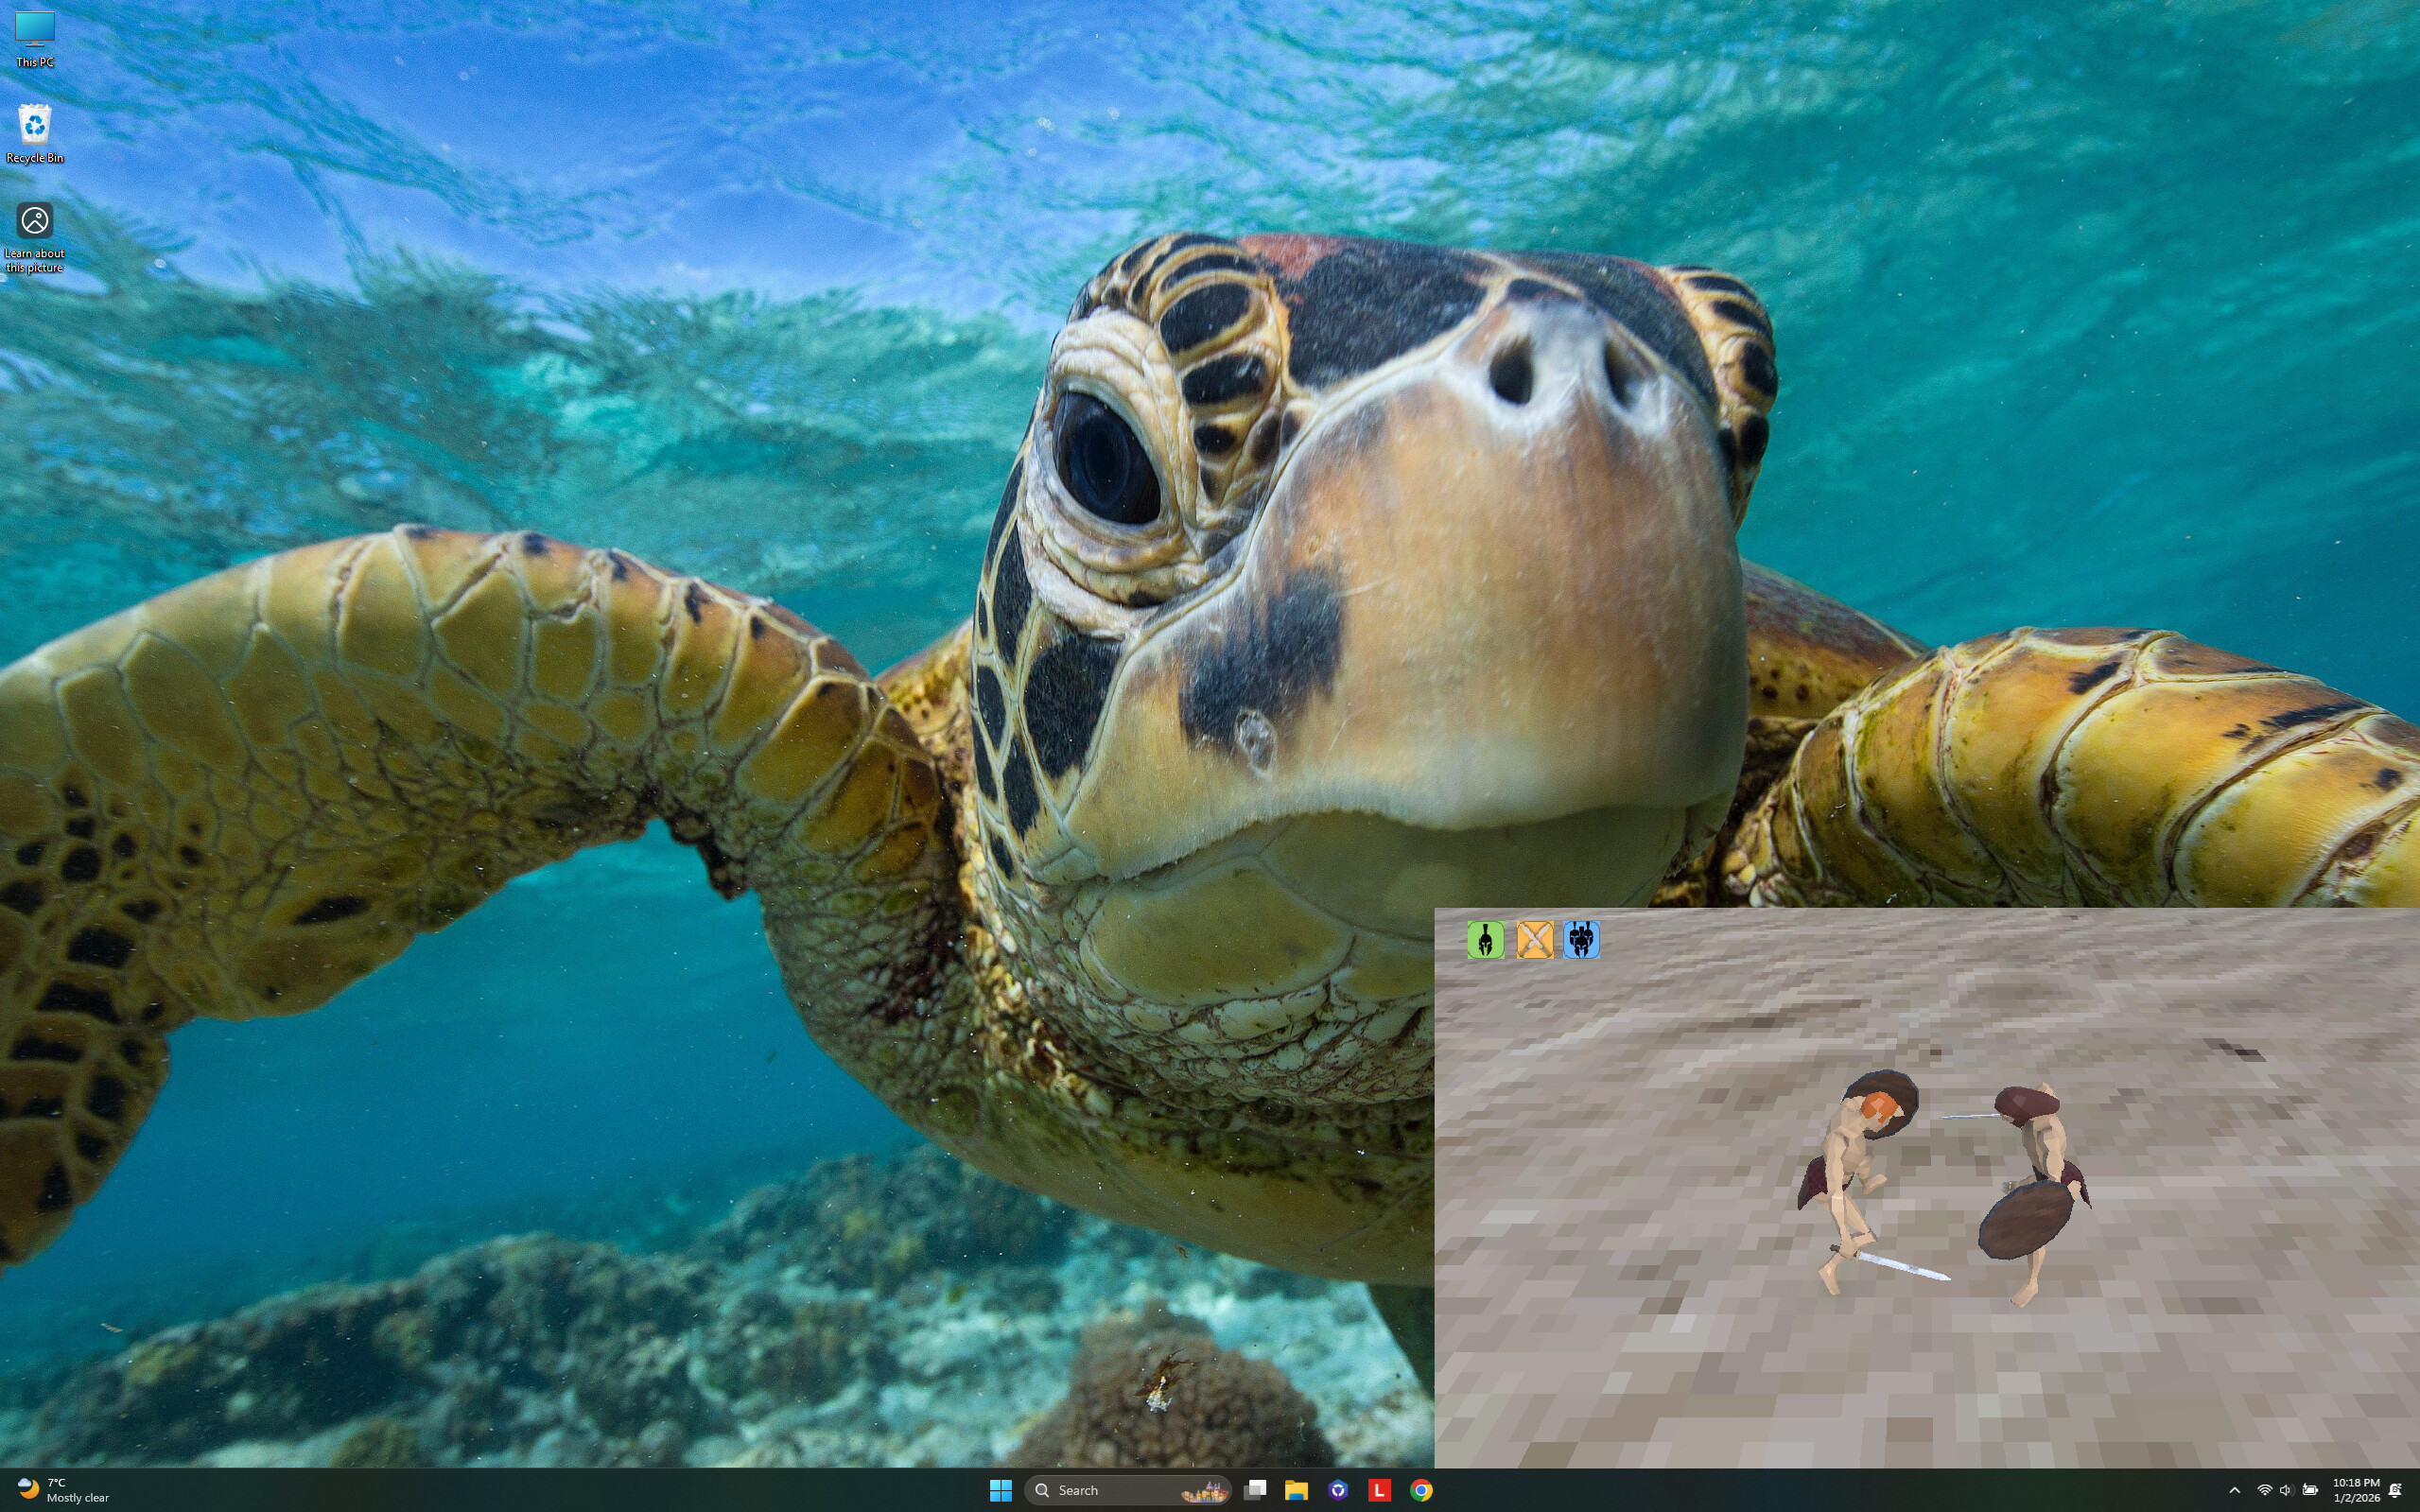Launch the red L app on the taskbar
The height and width of the screenshot is (1512, 2420).
tap(1381, 1490)
